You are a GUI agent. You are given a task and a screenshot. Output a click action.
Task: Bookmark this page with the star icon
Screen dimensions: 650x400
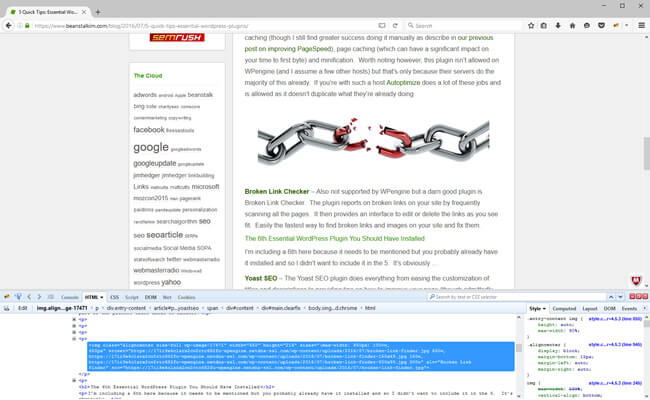(531, 26)
